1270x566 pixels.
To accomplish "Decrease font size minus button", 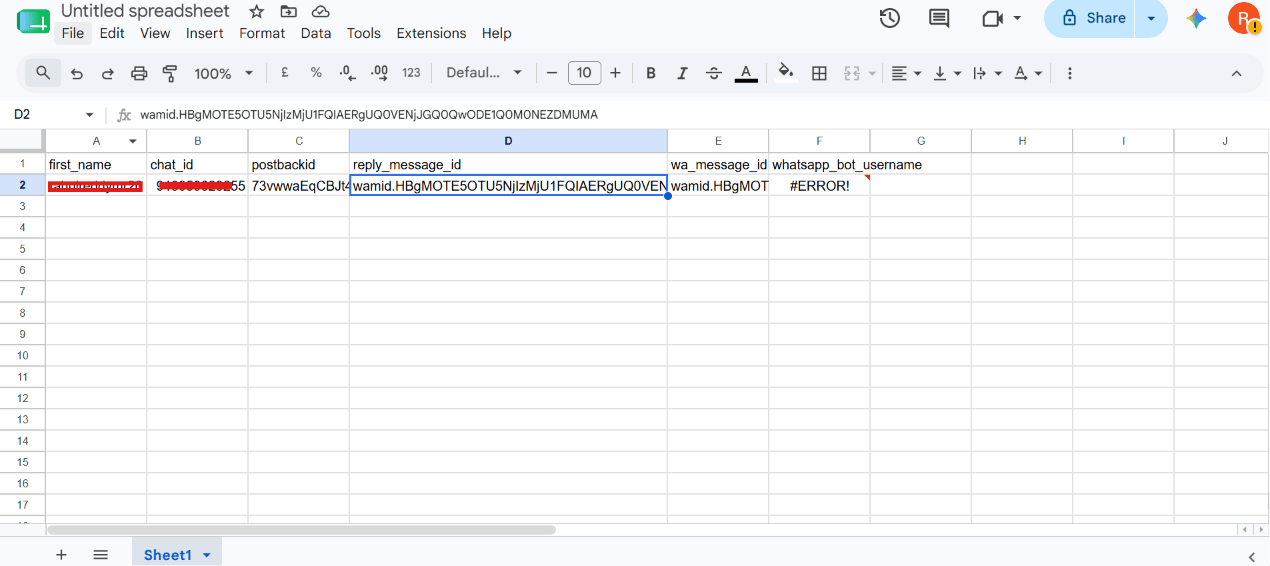I will pos(552,73).
